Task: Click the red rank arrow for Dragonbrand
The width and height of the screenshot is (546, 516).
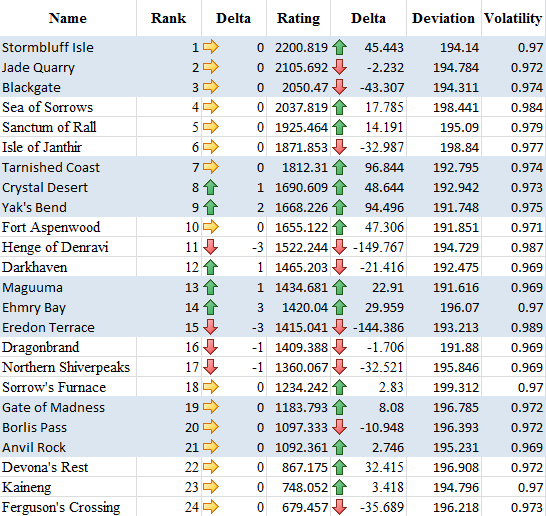Action: click(210, 347)
